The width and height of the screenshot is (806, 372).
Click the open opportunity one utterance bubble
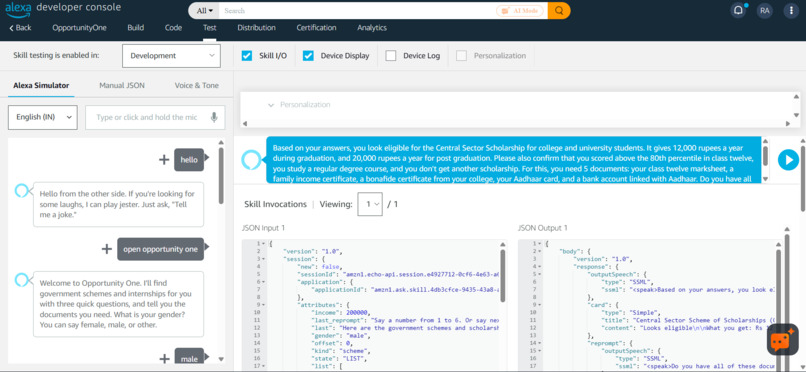coord(160,249)
